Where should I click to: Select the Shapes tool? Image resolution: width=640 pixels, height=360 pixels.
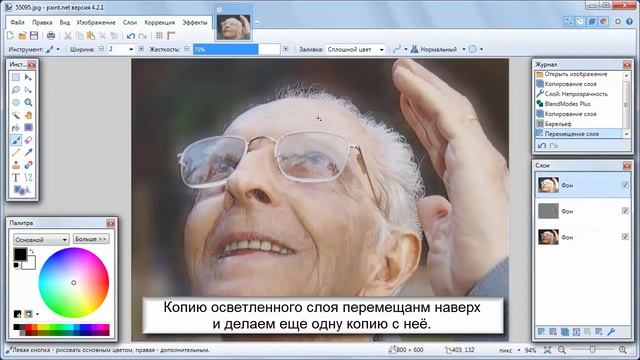coord(22,190)
